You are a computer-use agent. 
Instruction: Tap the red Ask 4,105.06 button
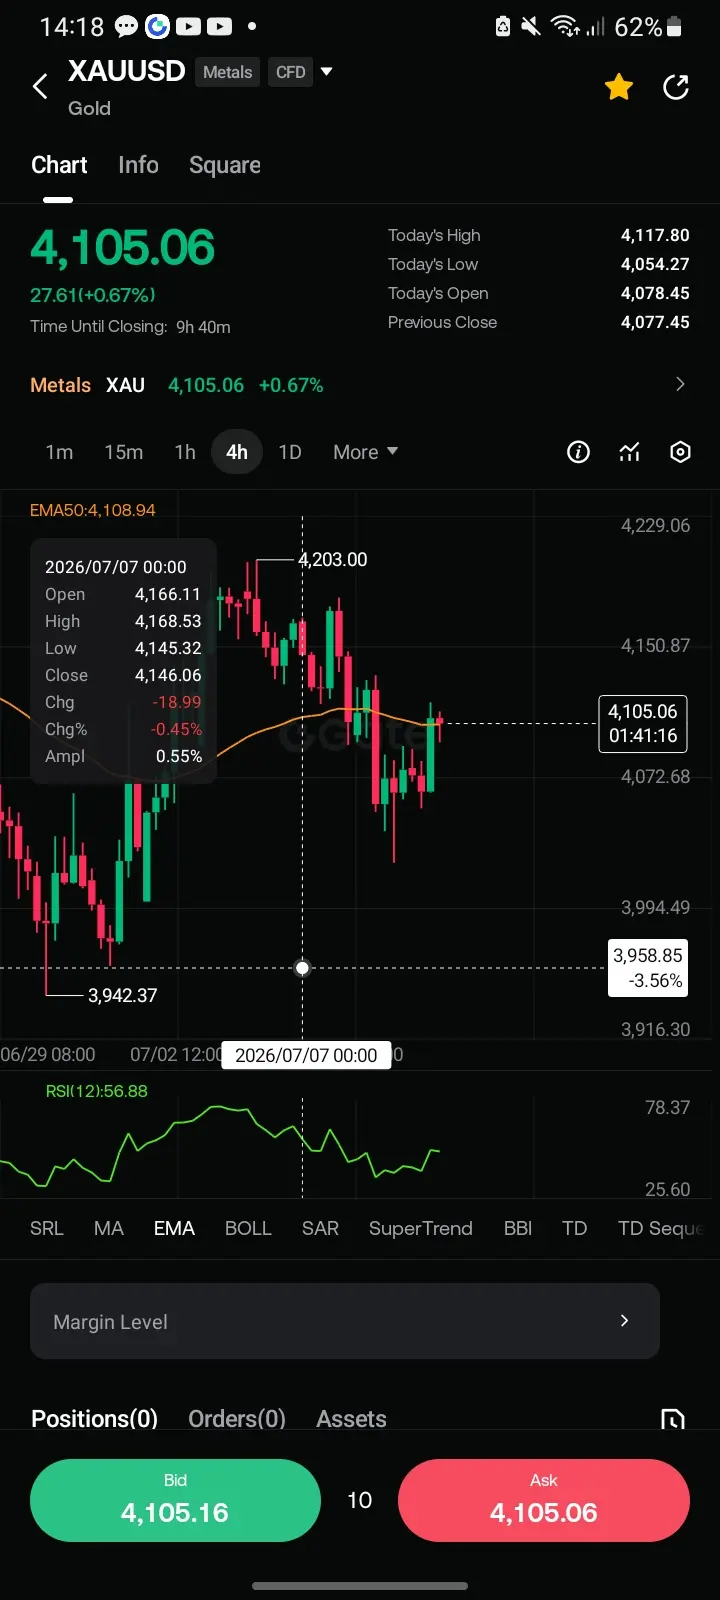click(544, 1500)
